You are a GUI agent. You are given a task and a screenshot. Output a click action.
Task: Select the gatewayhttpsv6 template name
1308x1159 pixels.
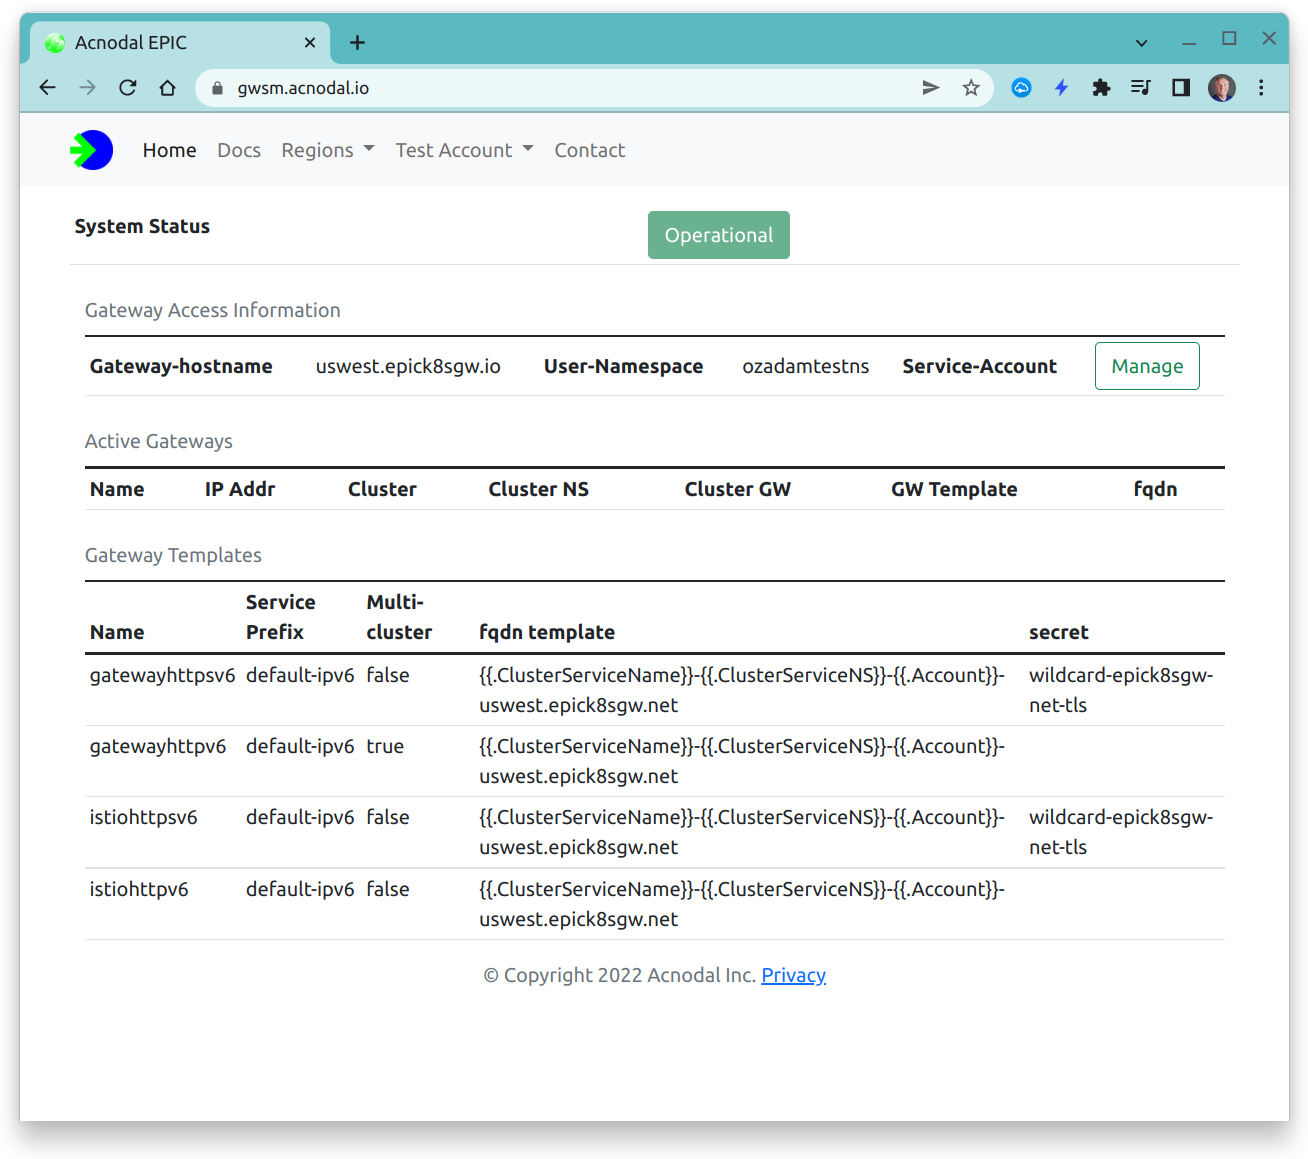pos(163,675)
